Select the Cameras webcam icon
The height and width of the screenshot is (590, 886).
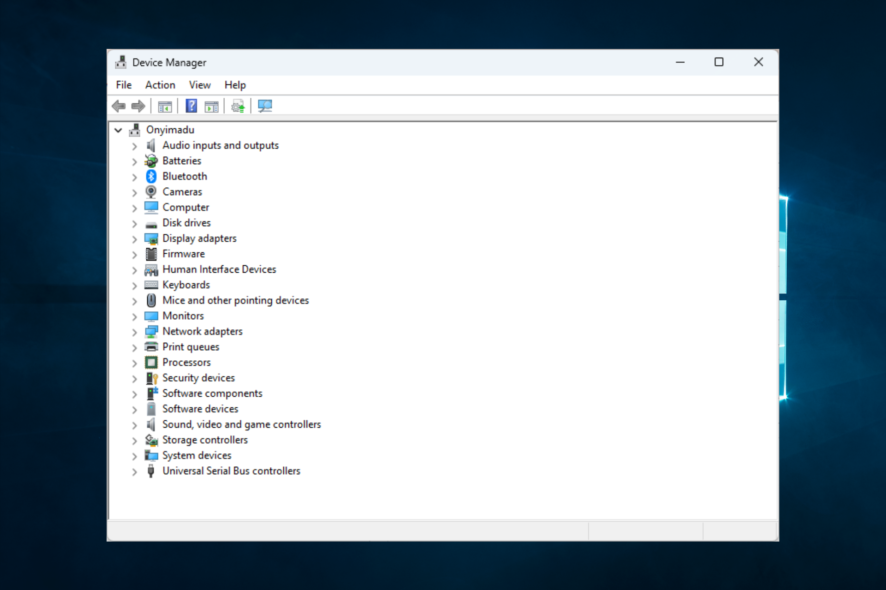coord(151,192)
